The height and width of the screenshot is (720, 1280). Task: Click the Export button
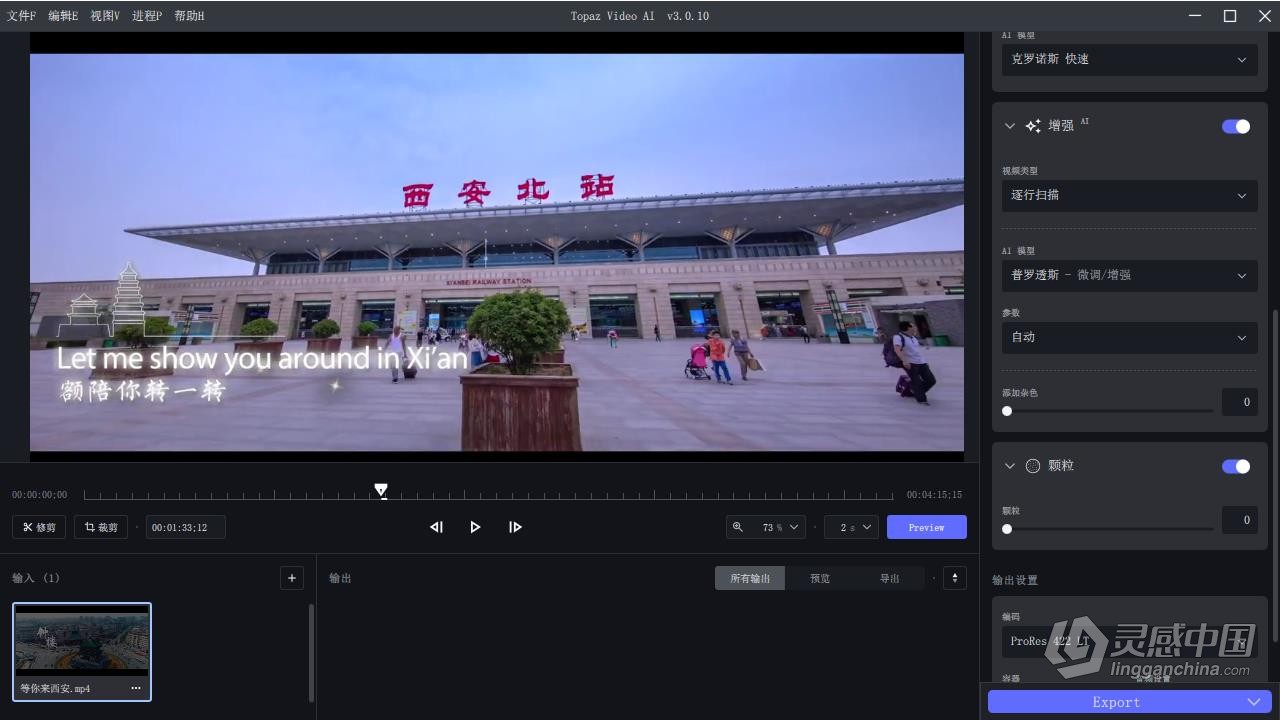(x=1115, y=701)
